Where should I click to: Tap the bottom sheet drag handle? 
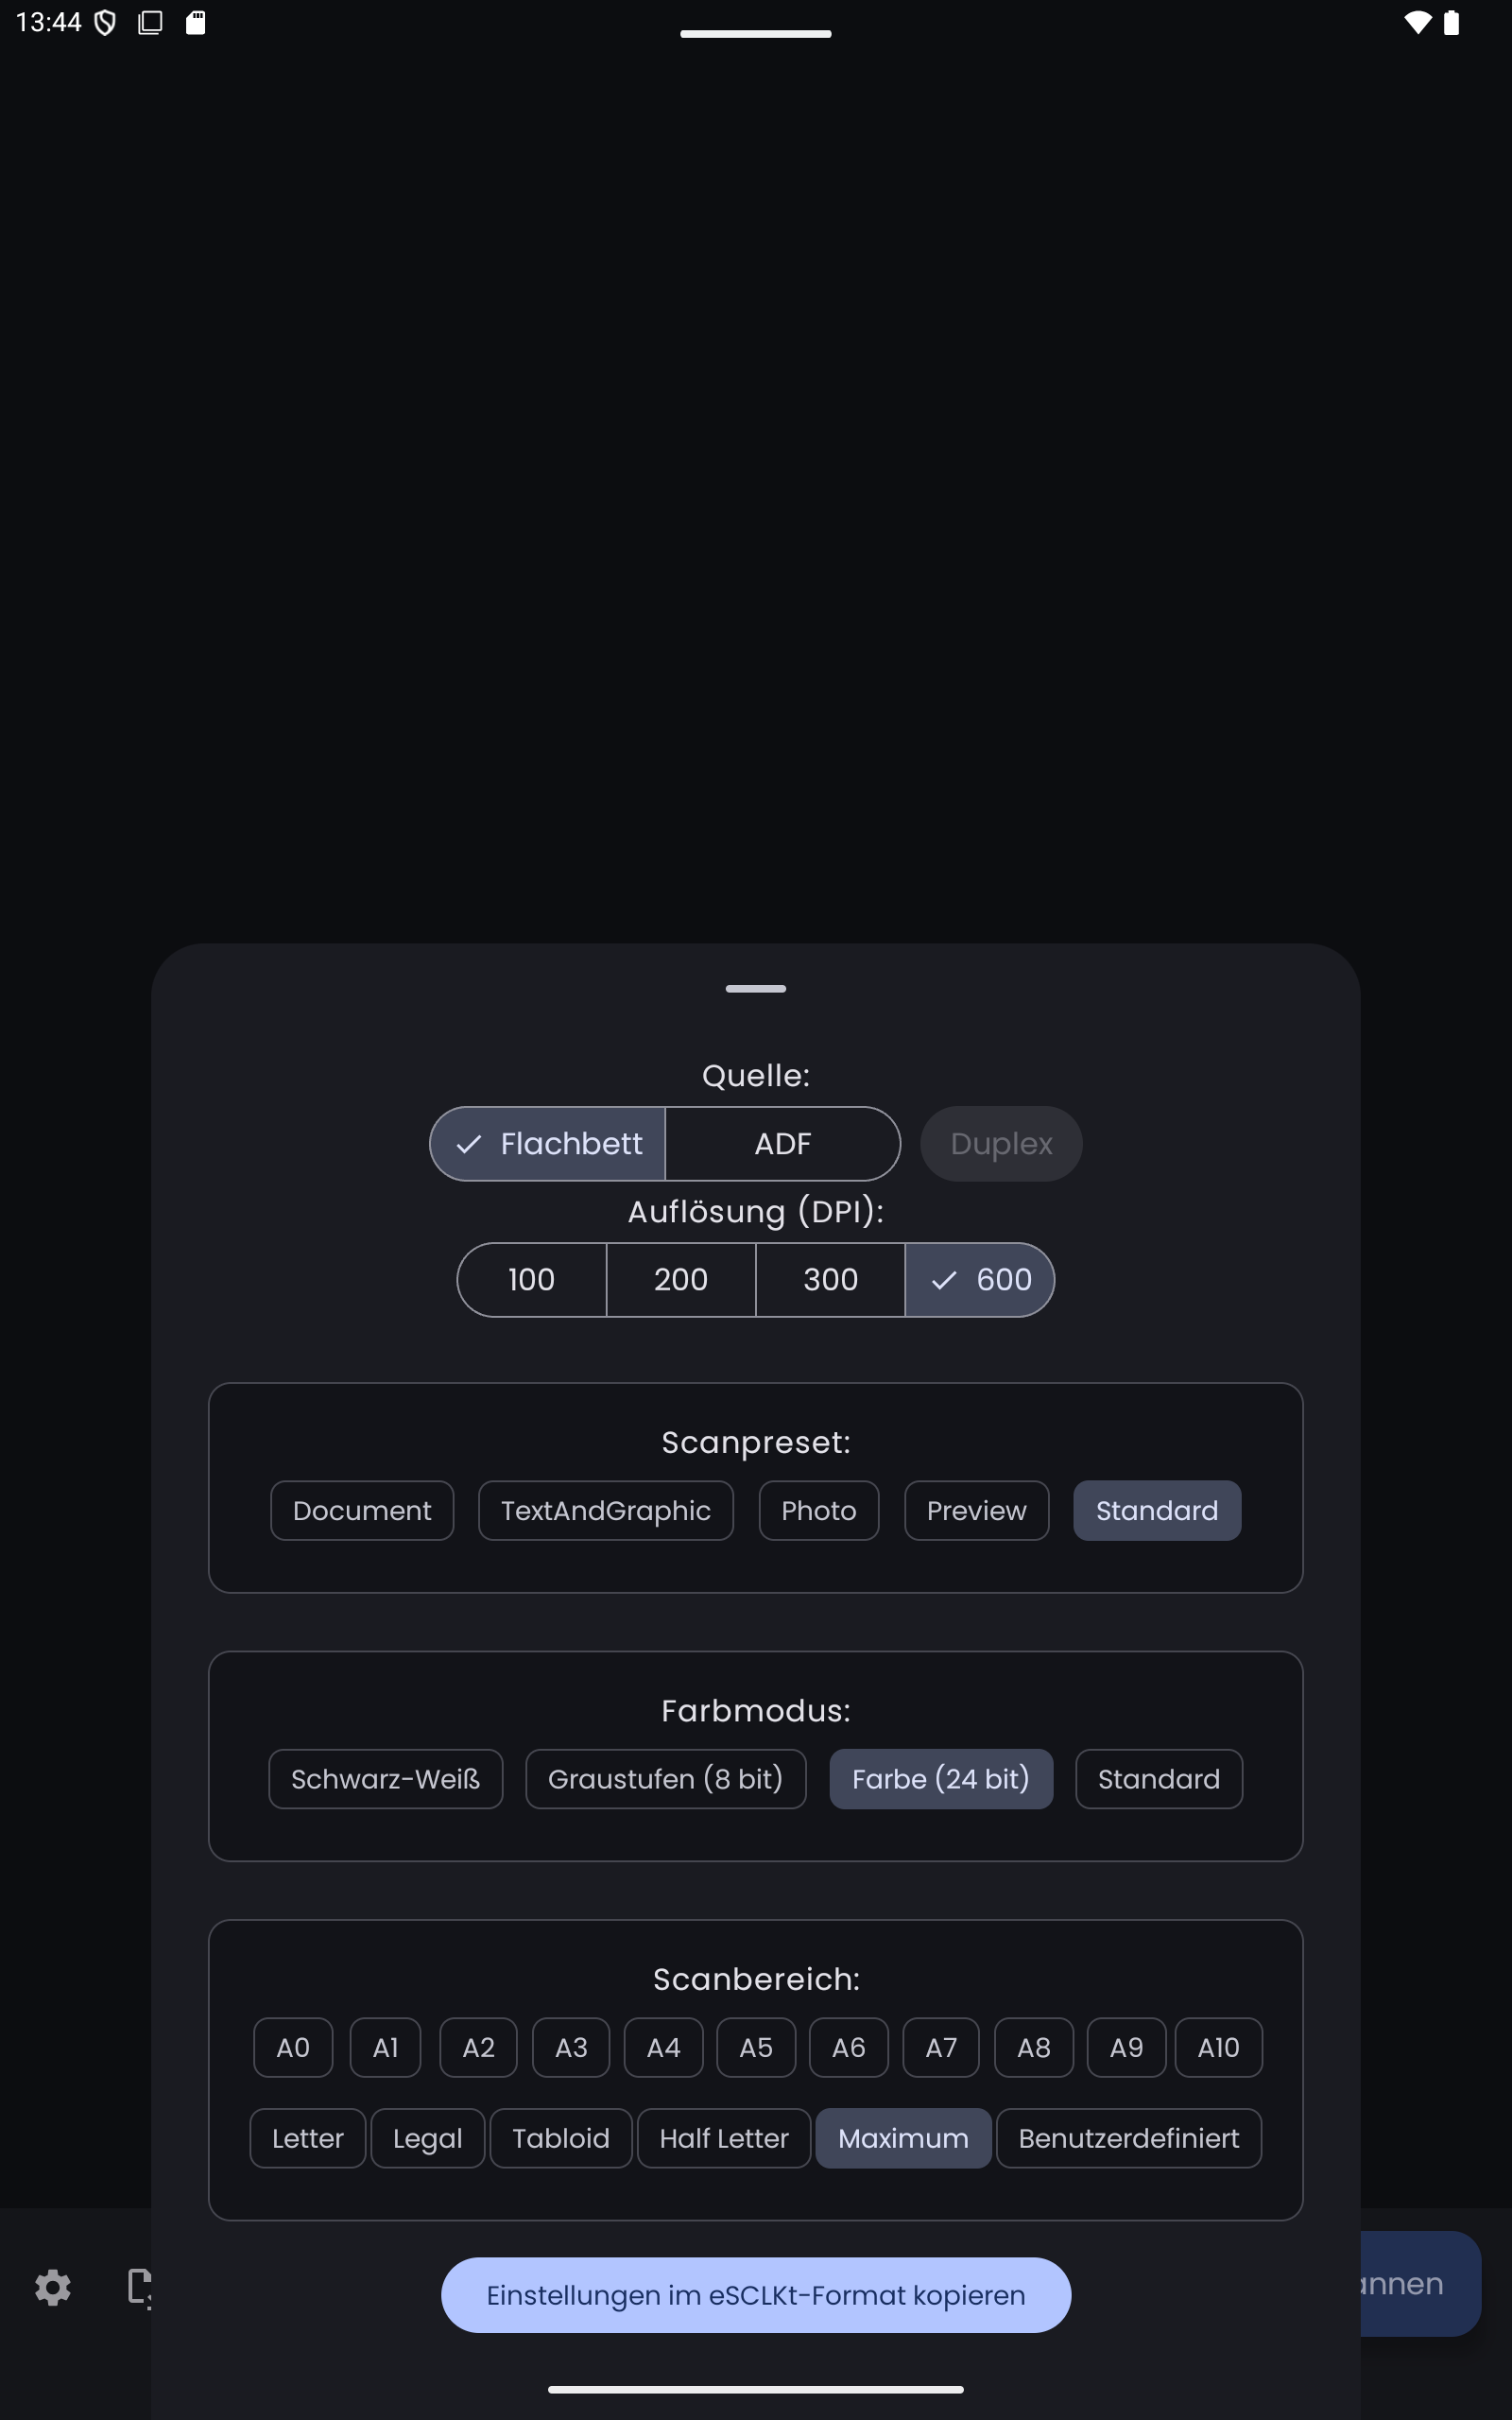[756, 988]
